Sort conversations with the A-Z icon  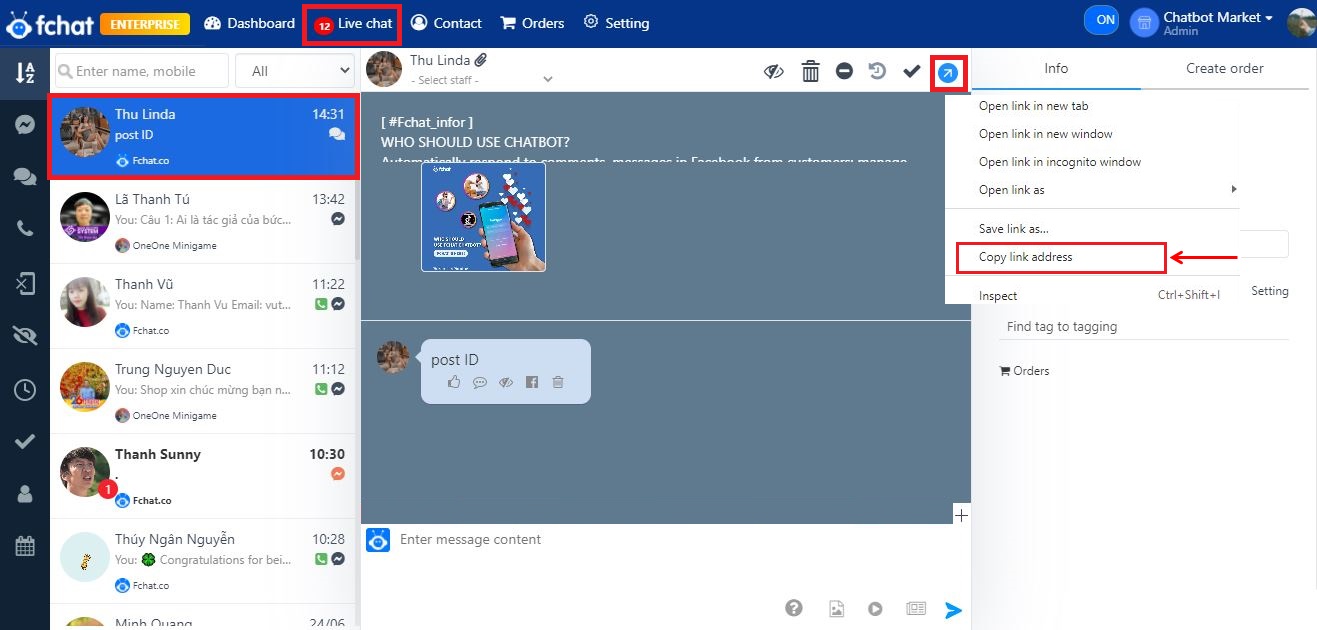click(x=25, y=73)
